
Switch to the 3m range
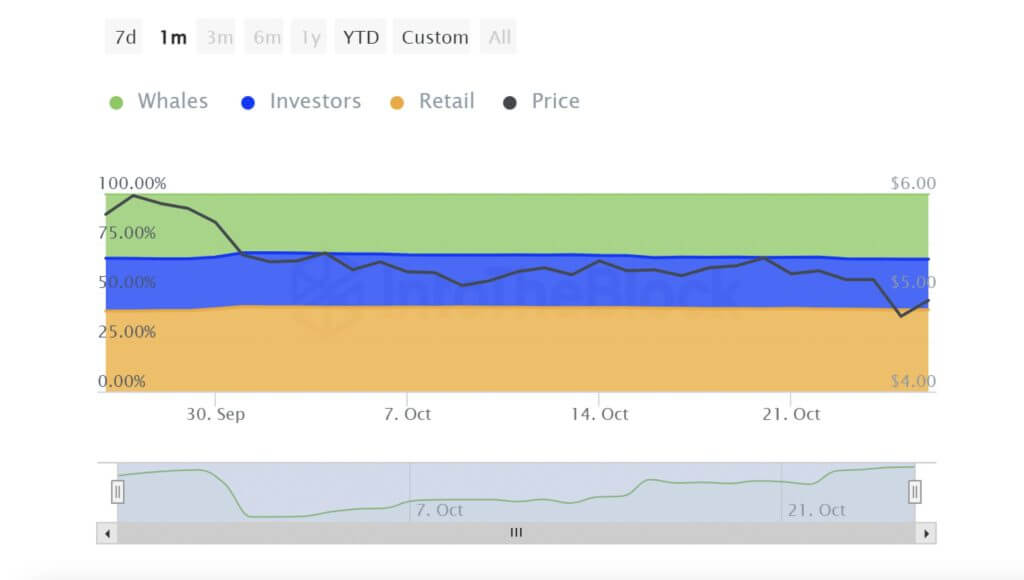click(219, 37)
